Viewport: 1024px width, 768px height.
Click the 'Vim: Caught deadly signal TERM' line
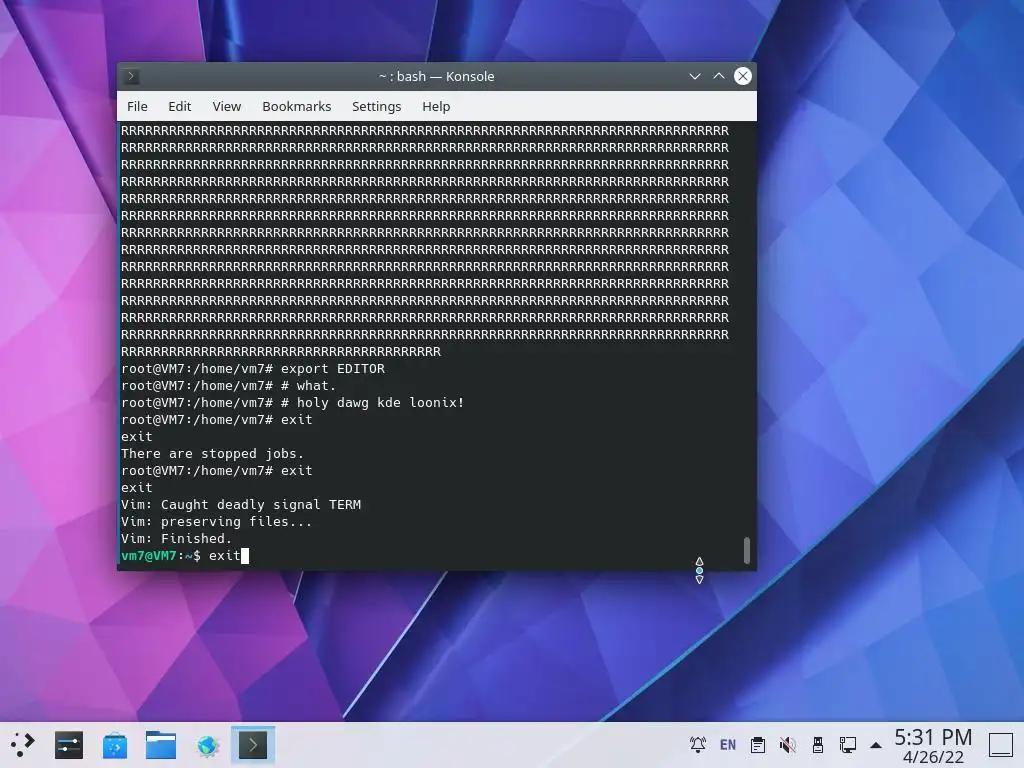tap(241, 505)
